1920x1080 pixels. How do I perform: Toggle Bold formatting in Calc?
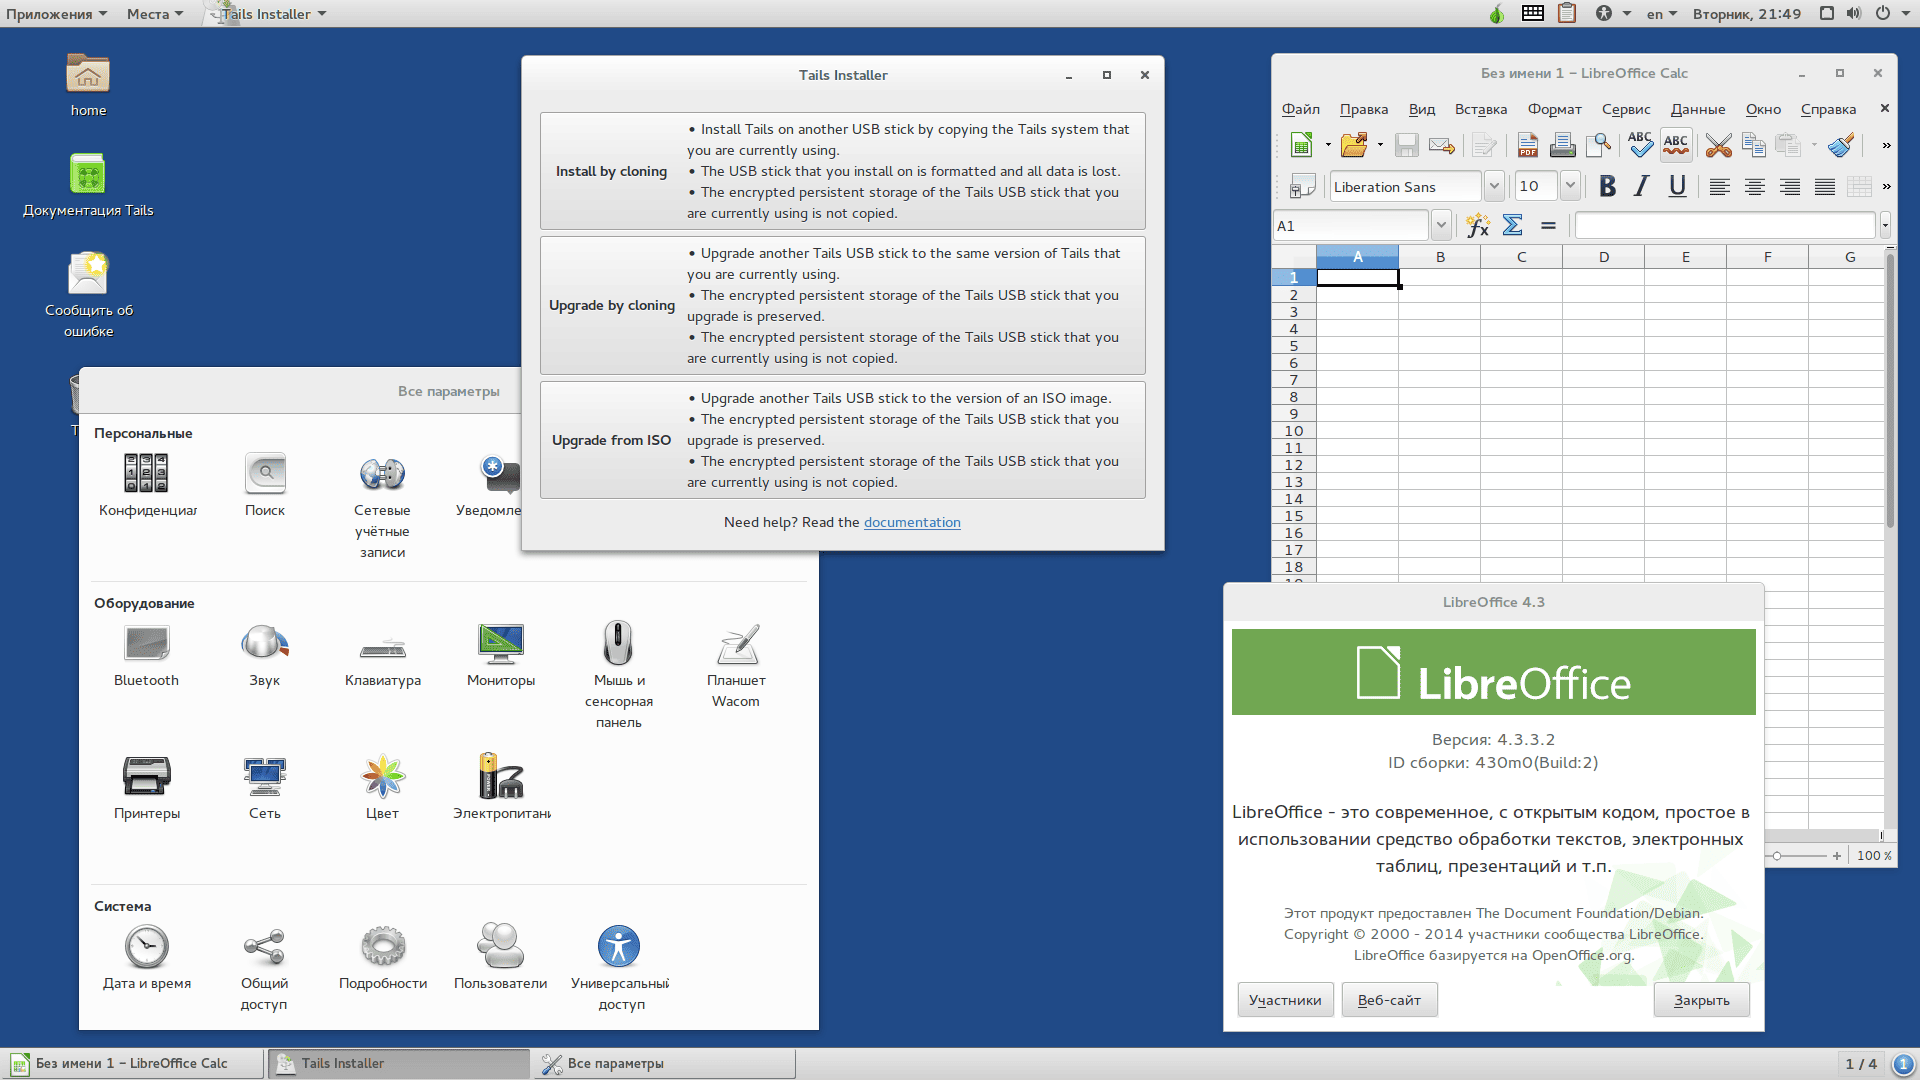coord(1608,187)
